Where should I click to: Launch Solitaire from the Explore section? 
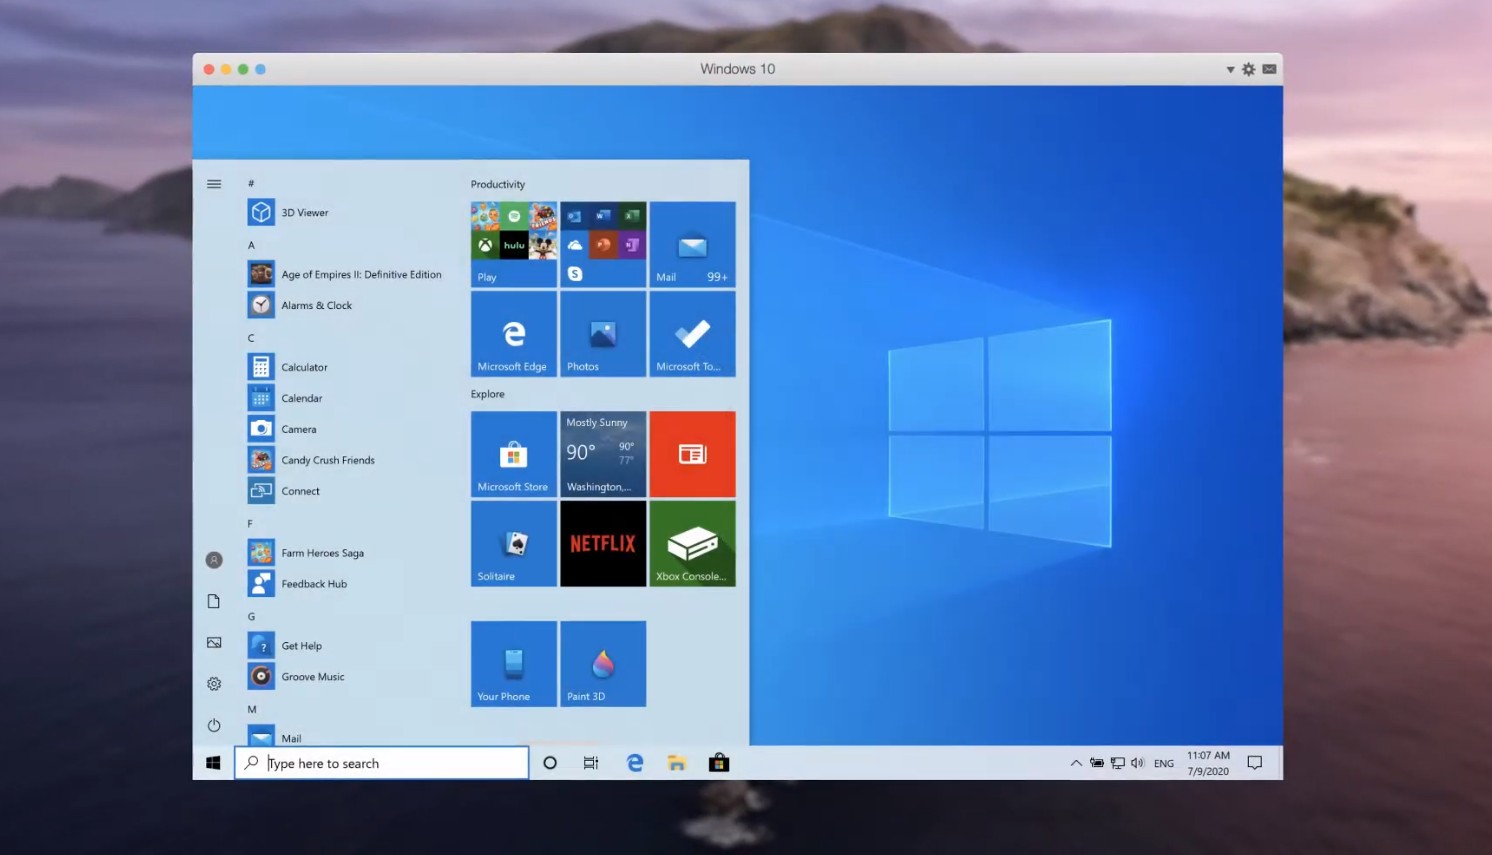tap(513, 544)
